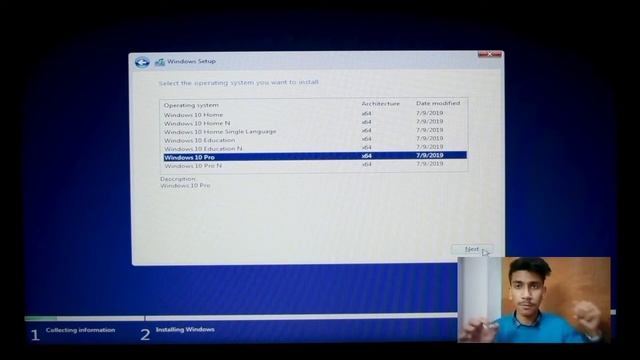Select the Windows 10 Home N row
This screenshot has width=640, height=360.
coord(315,122)
